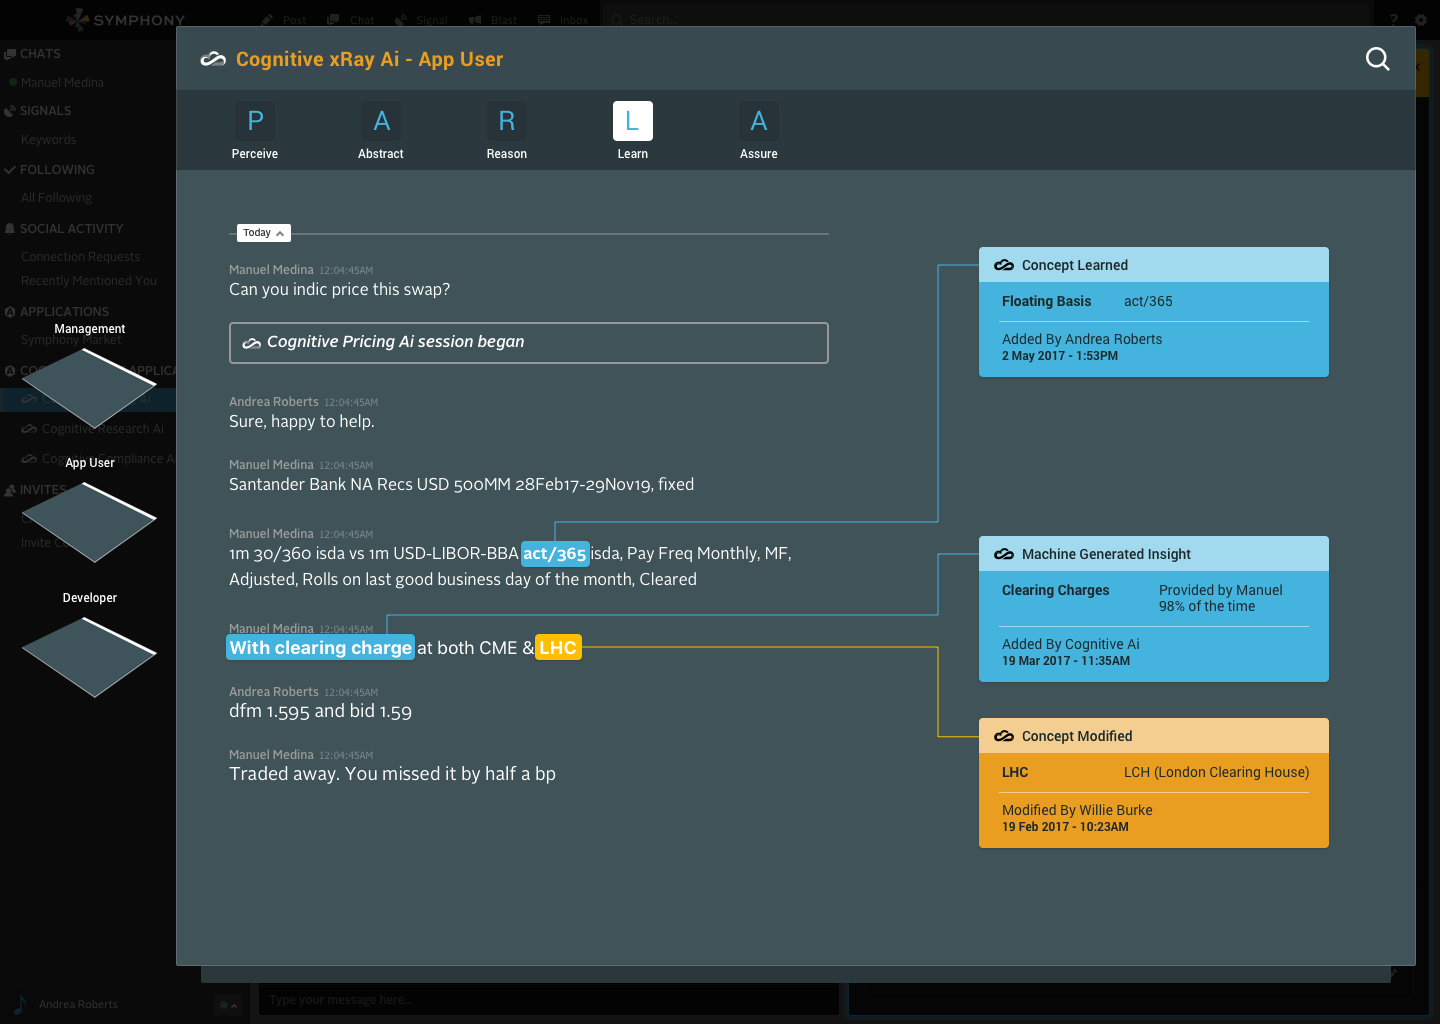Click 'Modified By Willie Burke' text
The width and height of the screenshot is (1440, 1024).
[1077, 810]
